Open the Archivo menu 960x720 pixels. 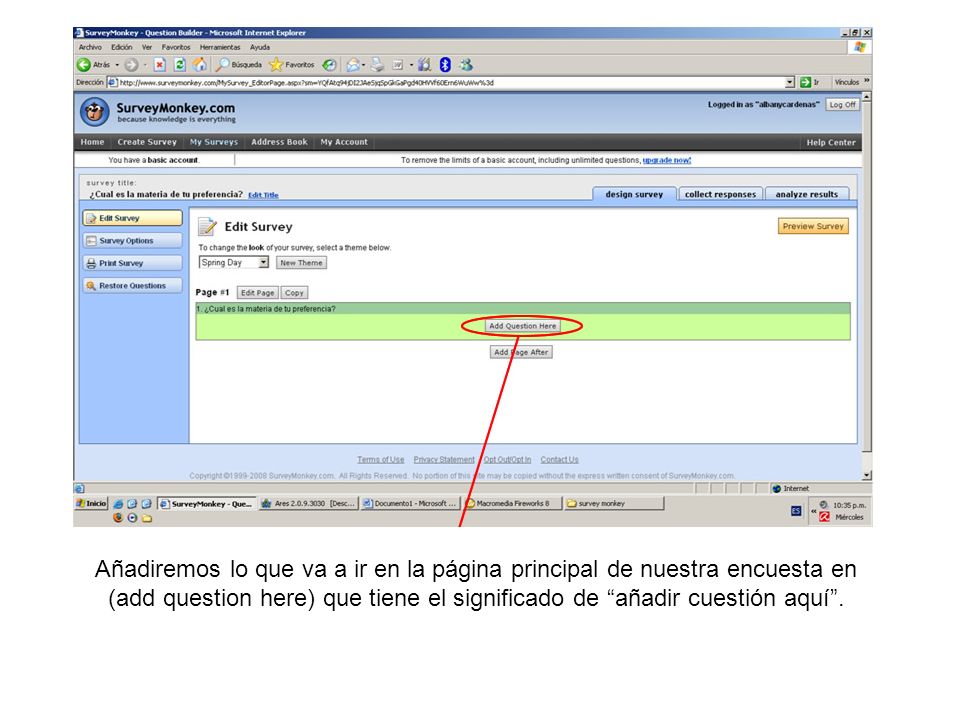[x=90, y=47]
